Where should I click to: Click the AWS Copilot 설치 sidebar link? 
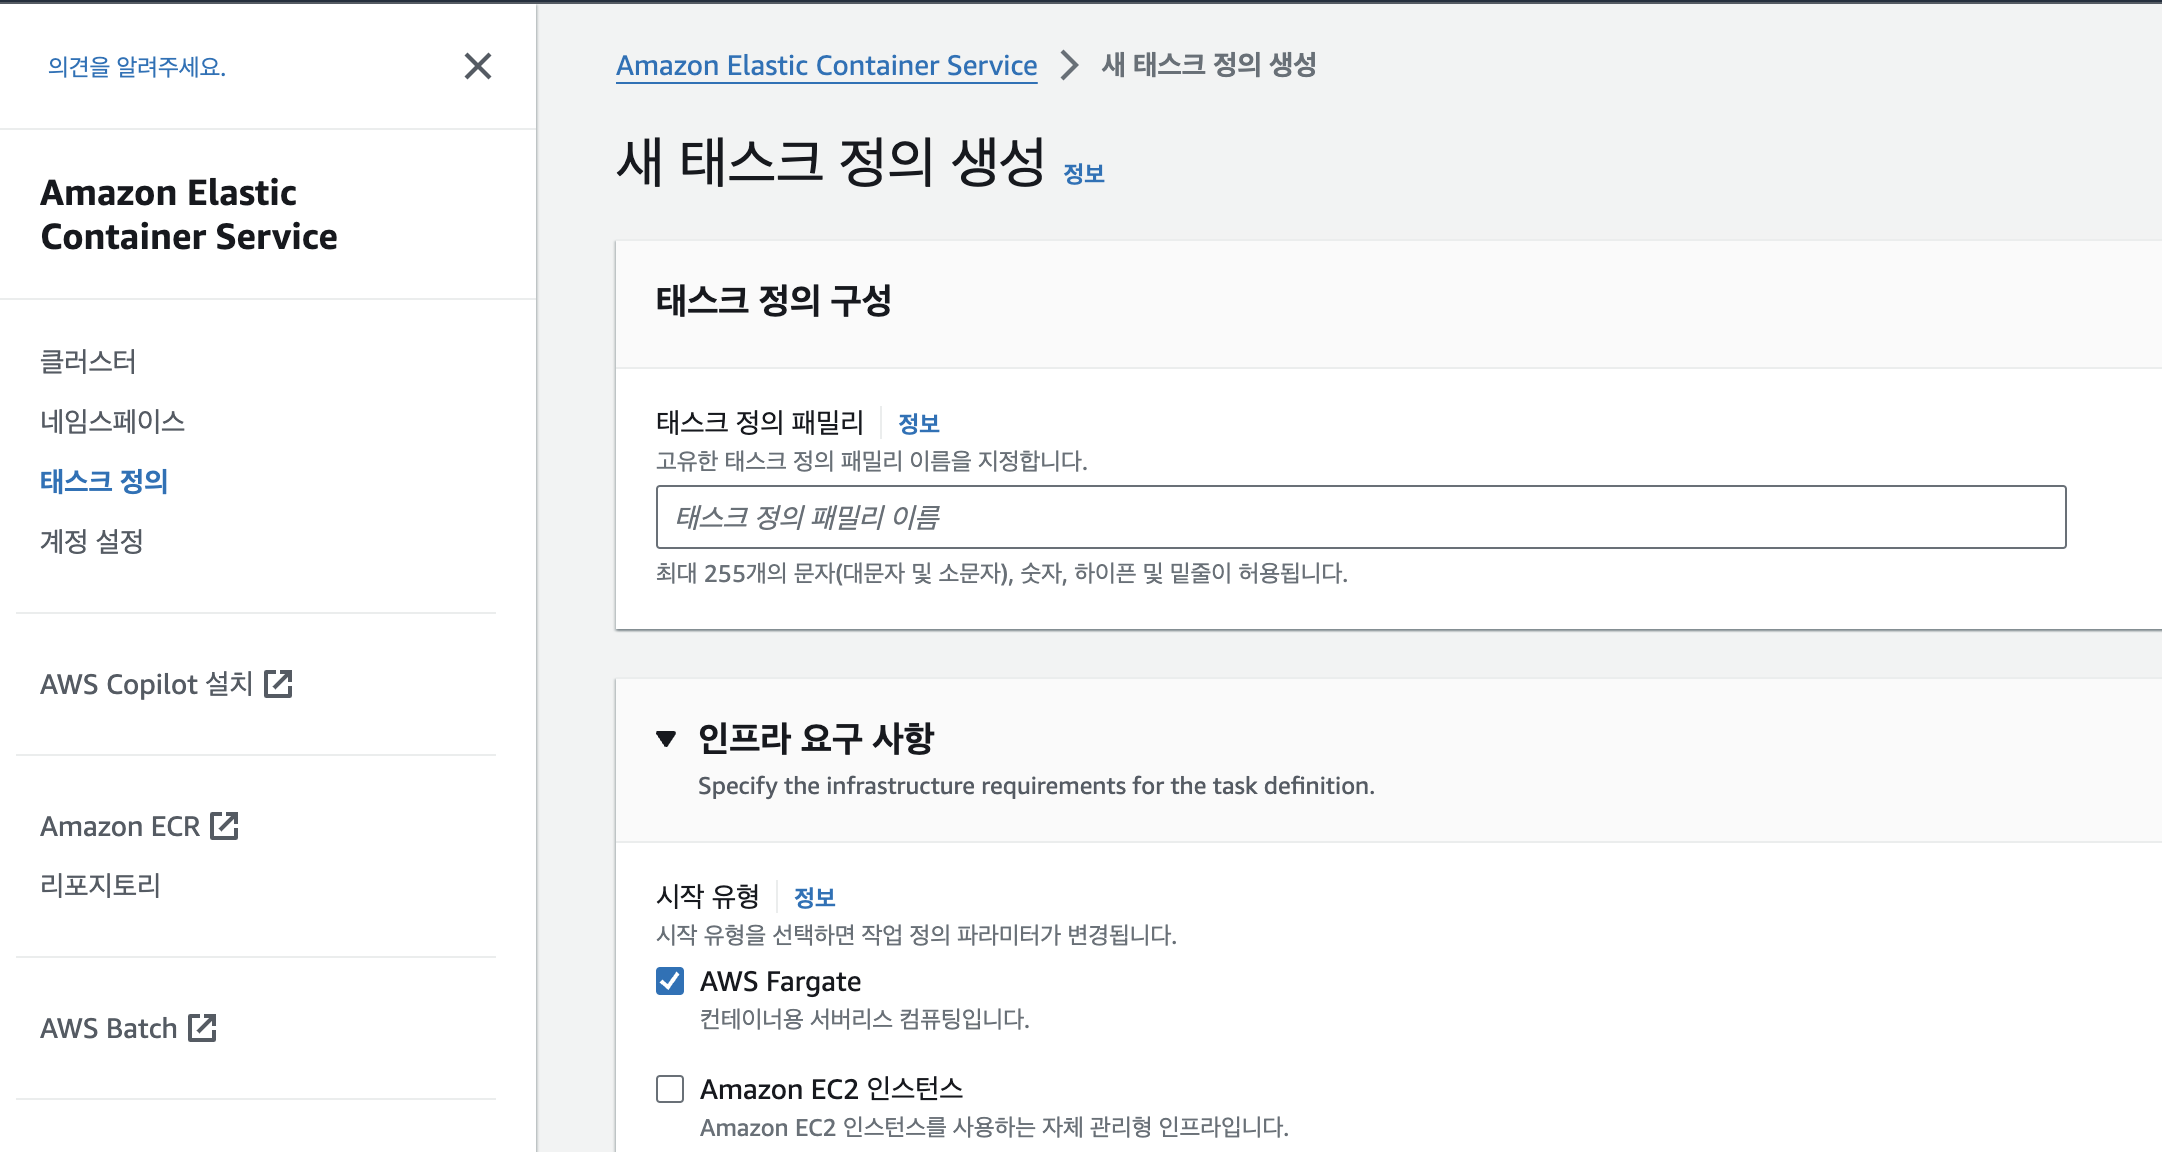(x=146, y=684)
